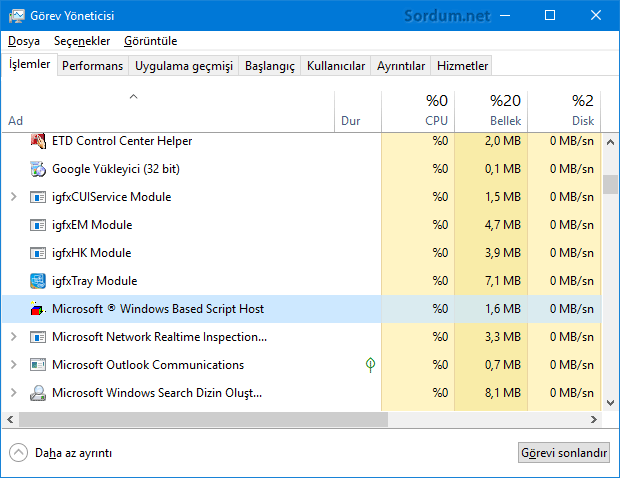Click the horizontal scrollbar thumb
Screen dimensions: 620x478
(203, 419)
